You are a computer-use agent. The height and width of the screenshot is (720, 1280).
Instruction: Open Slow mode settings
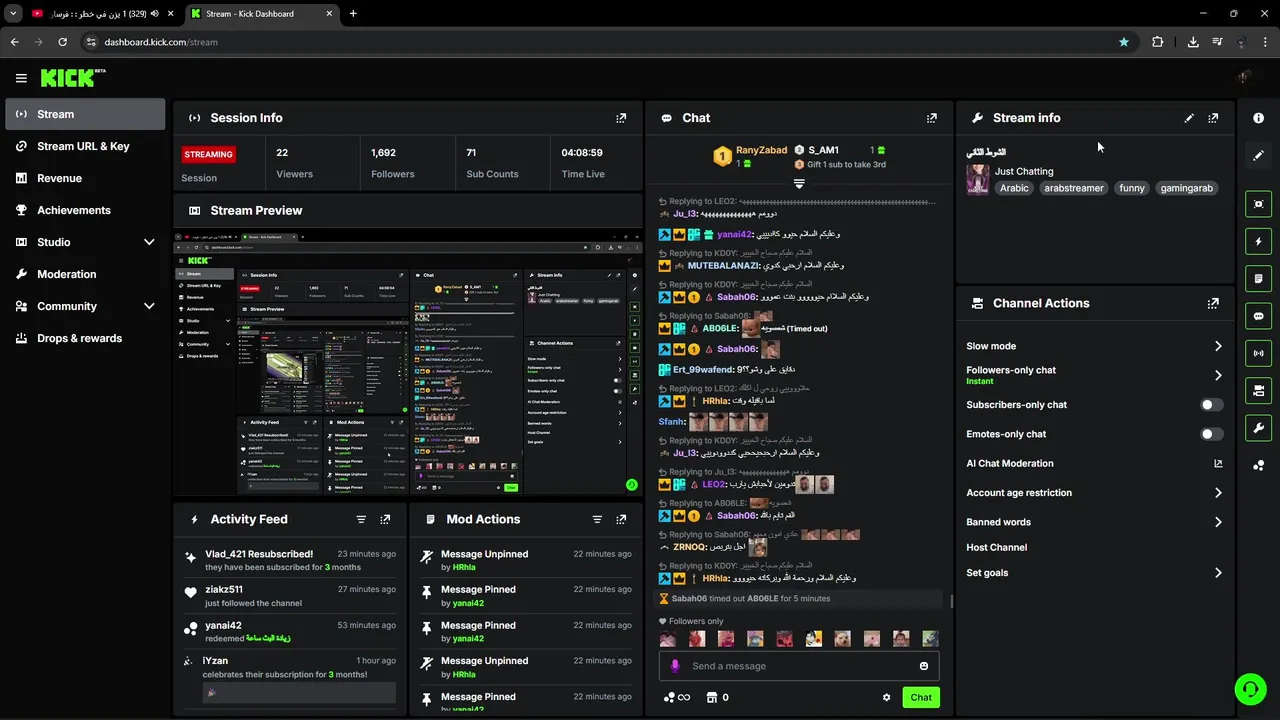click(1095, 346)
